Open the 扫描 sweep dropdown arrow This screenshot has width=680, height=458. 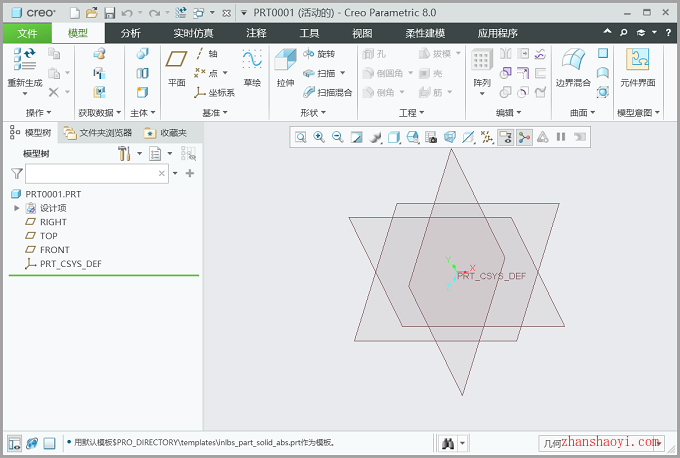pos(343,73)
